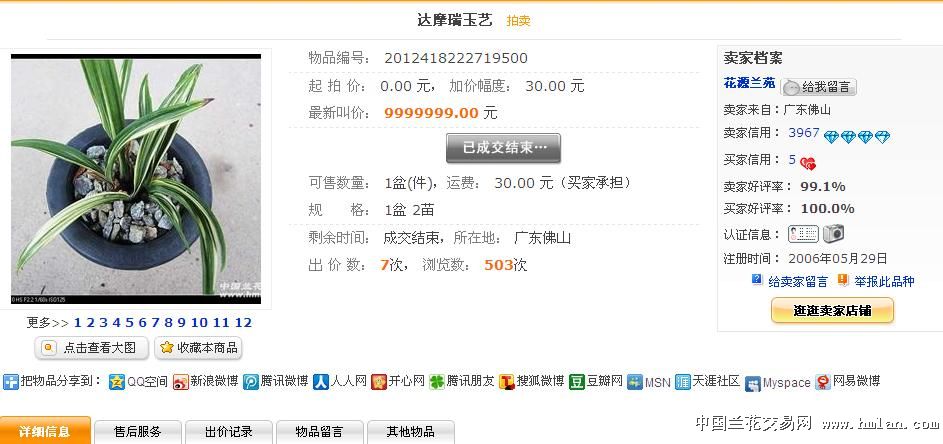Viewport: 943px width, 444px height.
Task: Share item to 天涯社区 icon
Action: tap(683, 382)
